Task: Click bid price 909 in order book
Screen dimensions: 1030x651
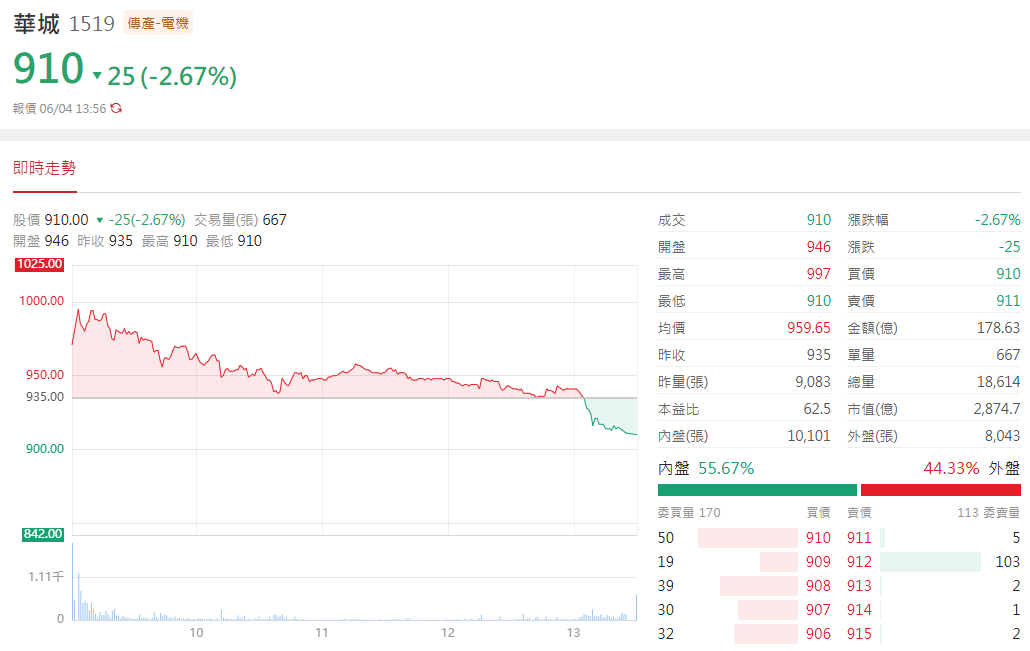Action: (x=818, y=562)
